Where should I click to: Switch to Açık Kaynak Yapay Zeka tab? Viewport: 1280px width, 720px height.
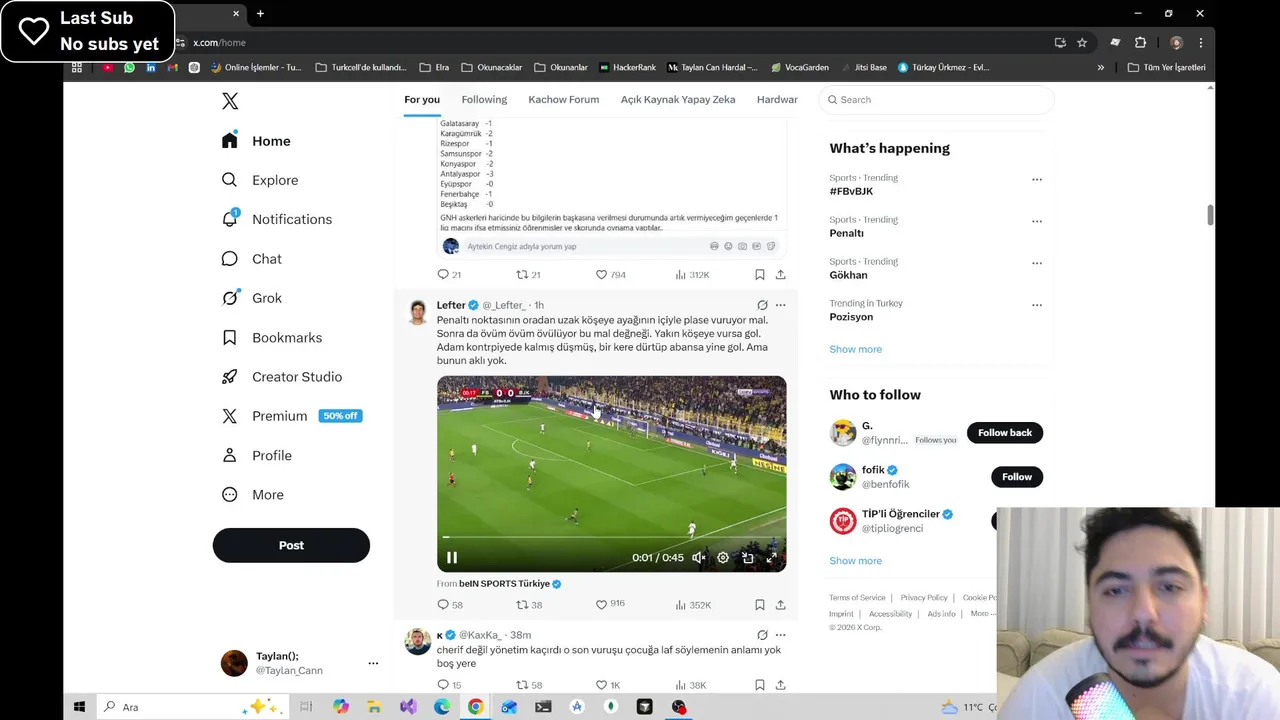pos(678,100)
